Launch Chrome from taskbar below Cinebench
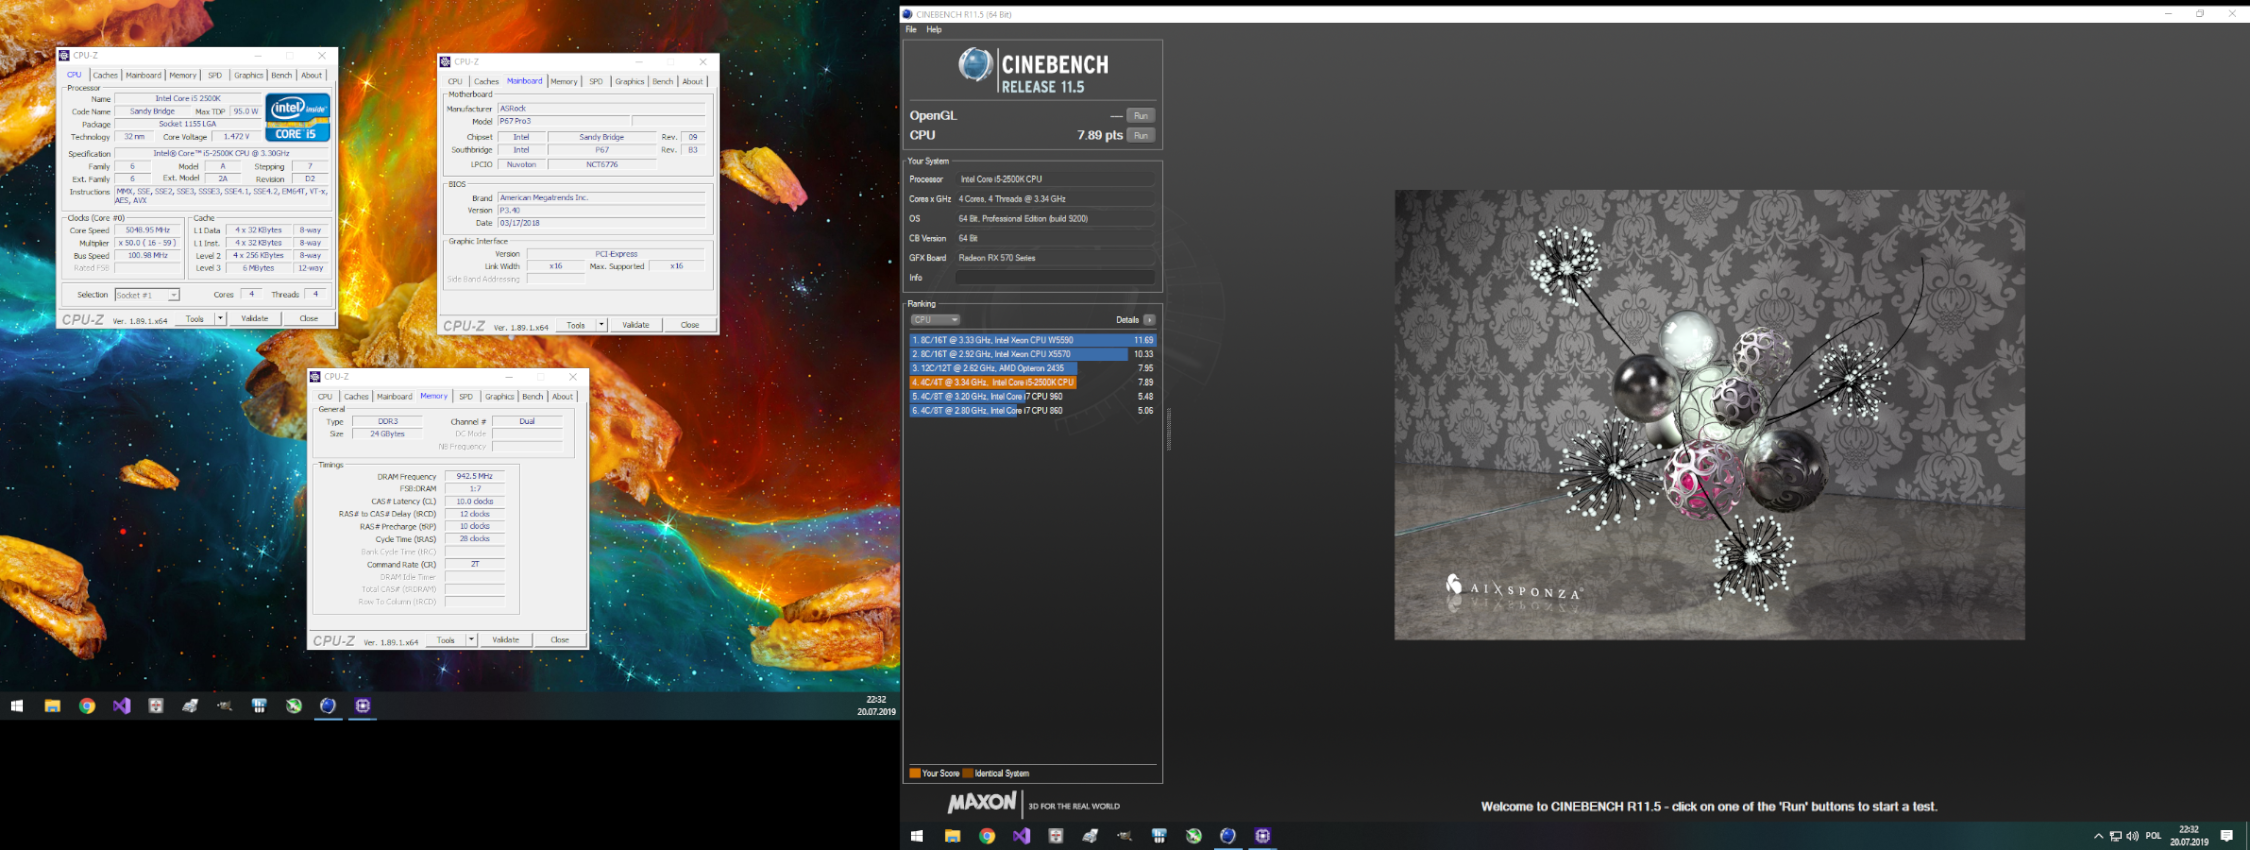Viewport: 2250px width, 850px height. coord(987,836)
